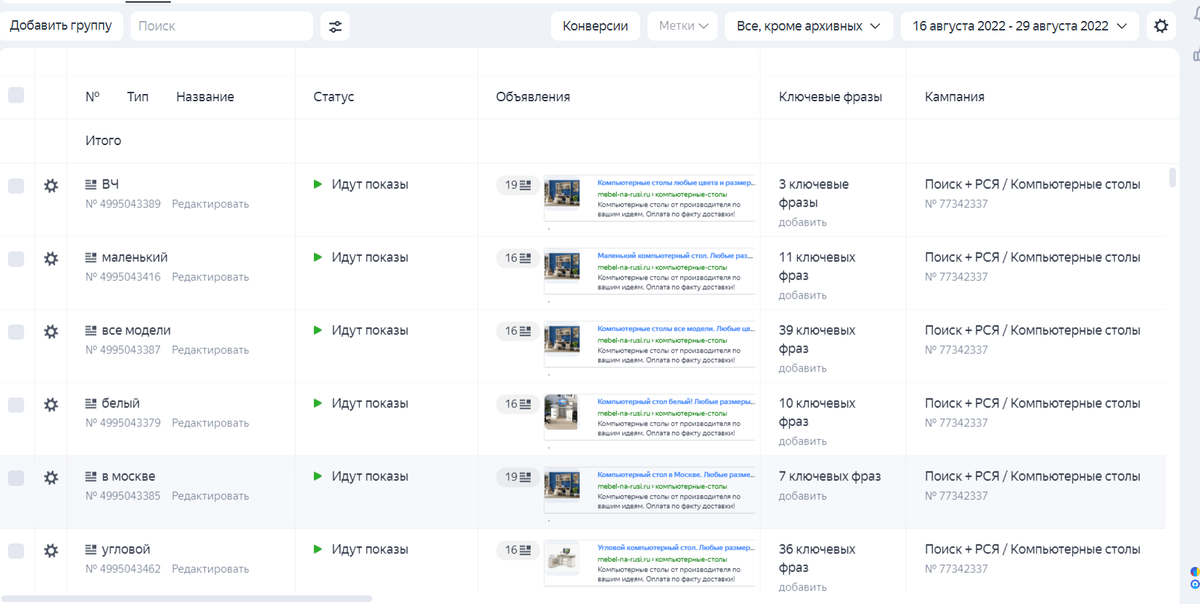
Task: Click Конверсии button
Action: [596, 26]
